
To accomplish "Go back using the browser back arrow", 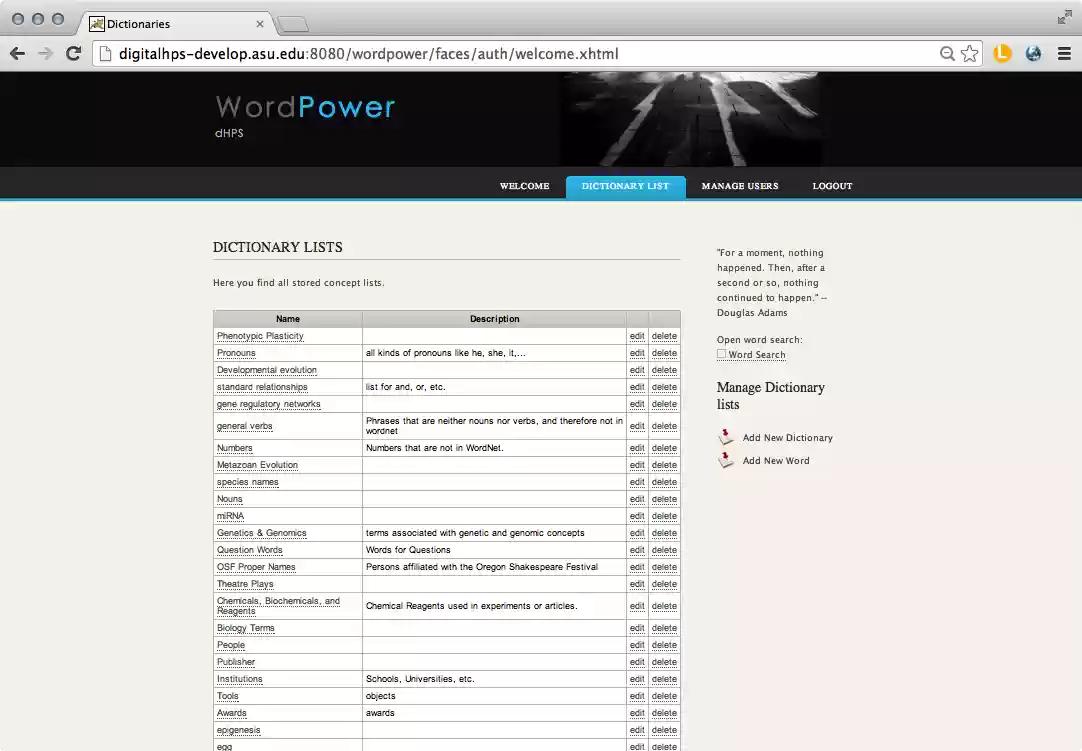I will (x=17, y=54).
